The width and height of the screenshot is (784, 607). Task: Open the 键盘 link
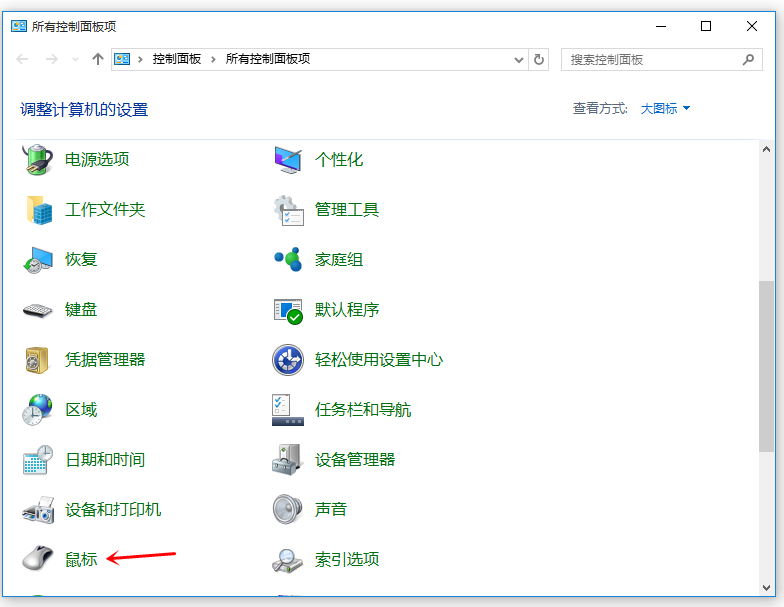point(81,310)
